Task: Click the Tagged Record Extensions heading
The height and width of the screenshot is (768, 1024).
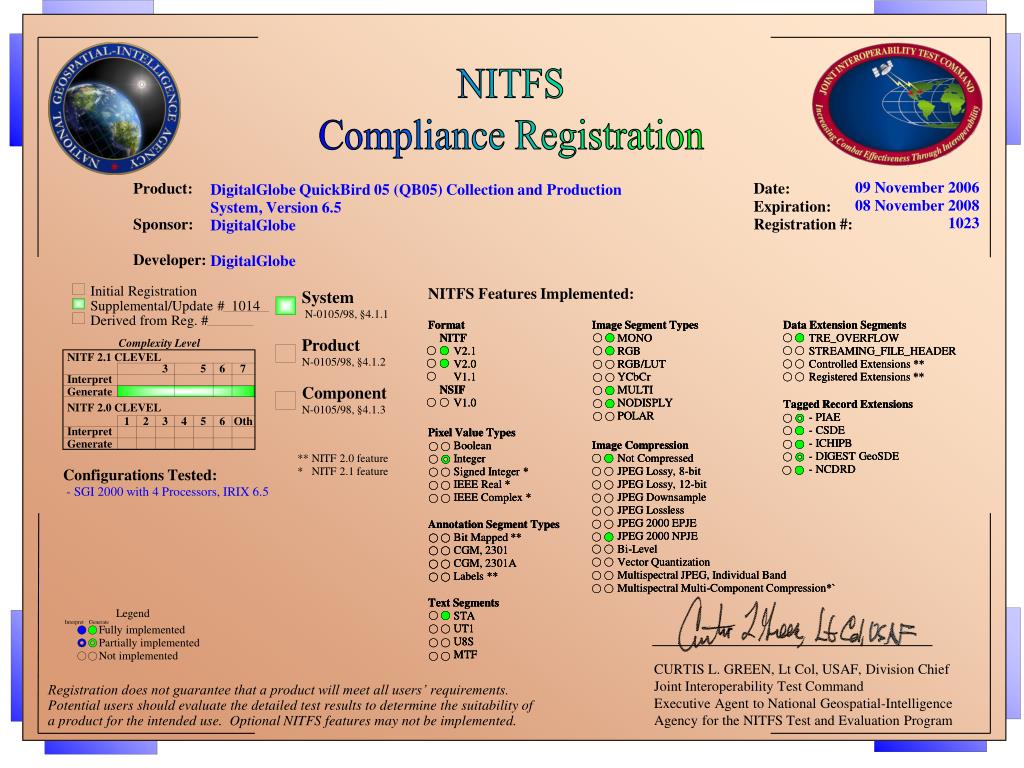Action: [848, 404]
